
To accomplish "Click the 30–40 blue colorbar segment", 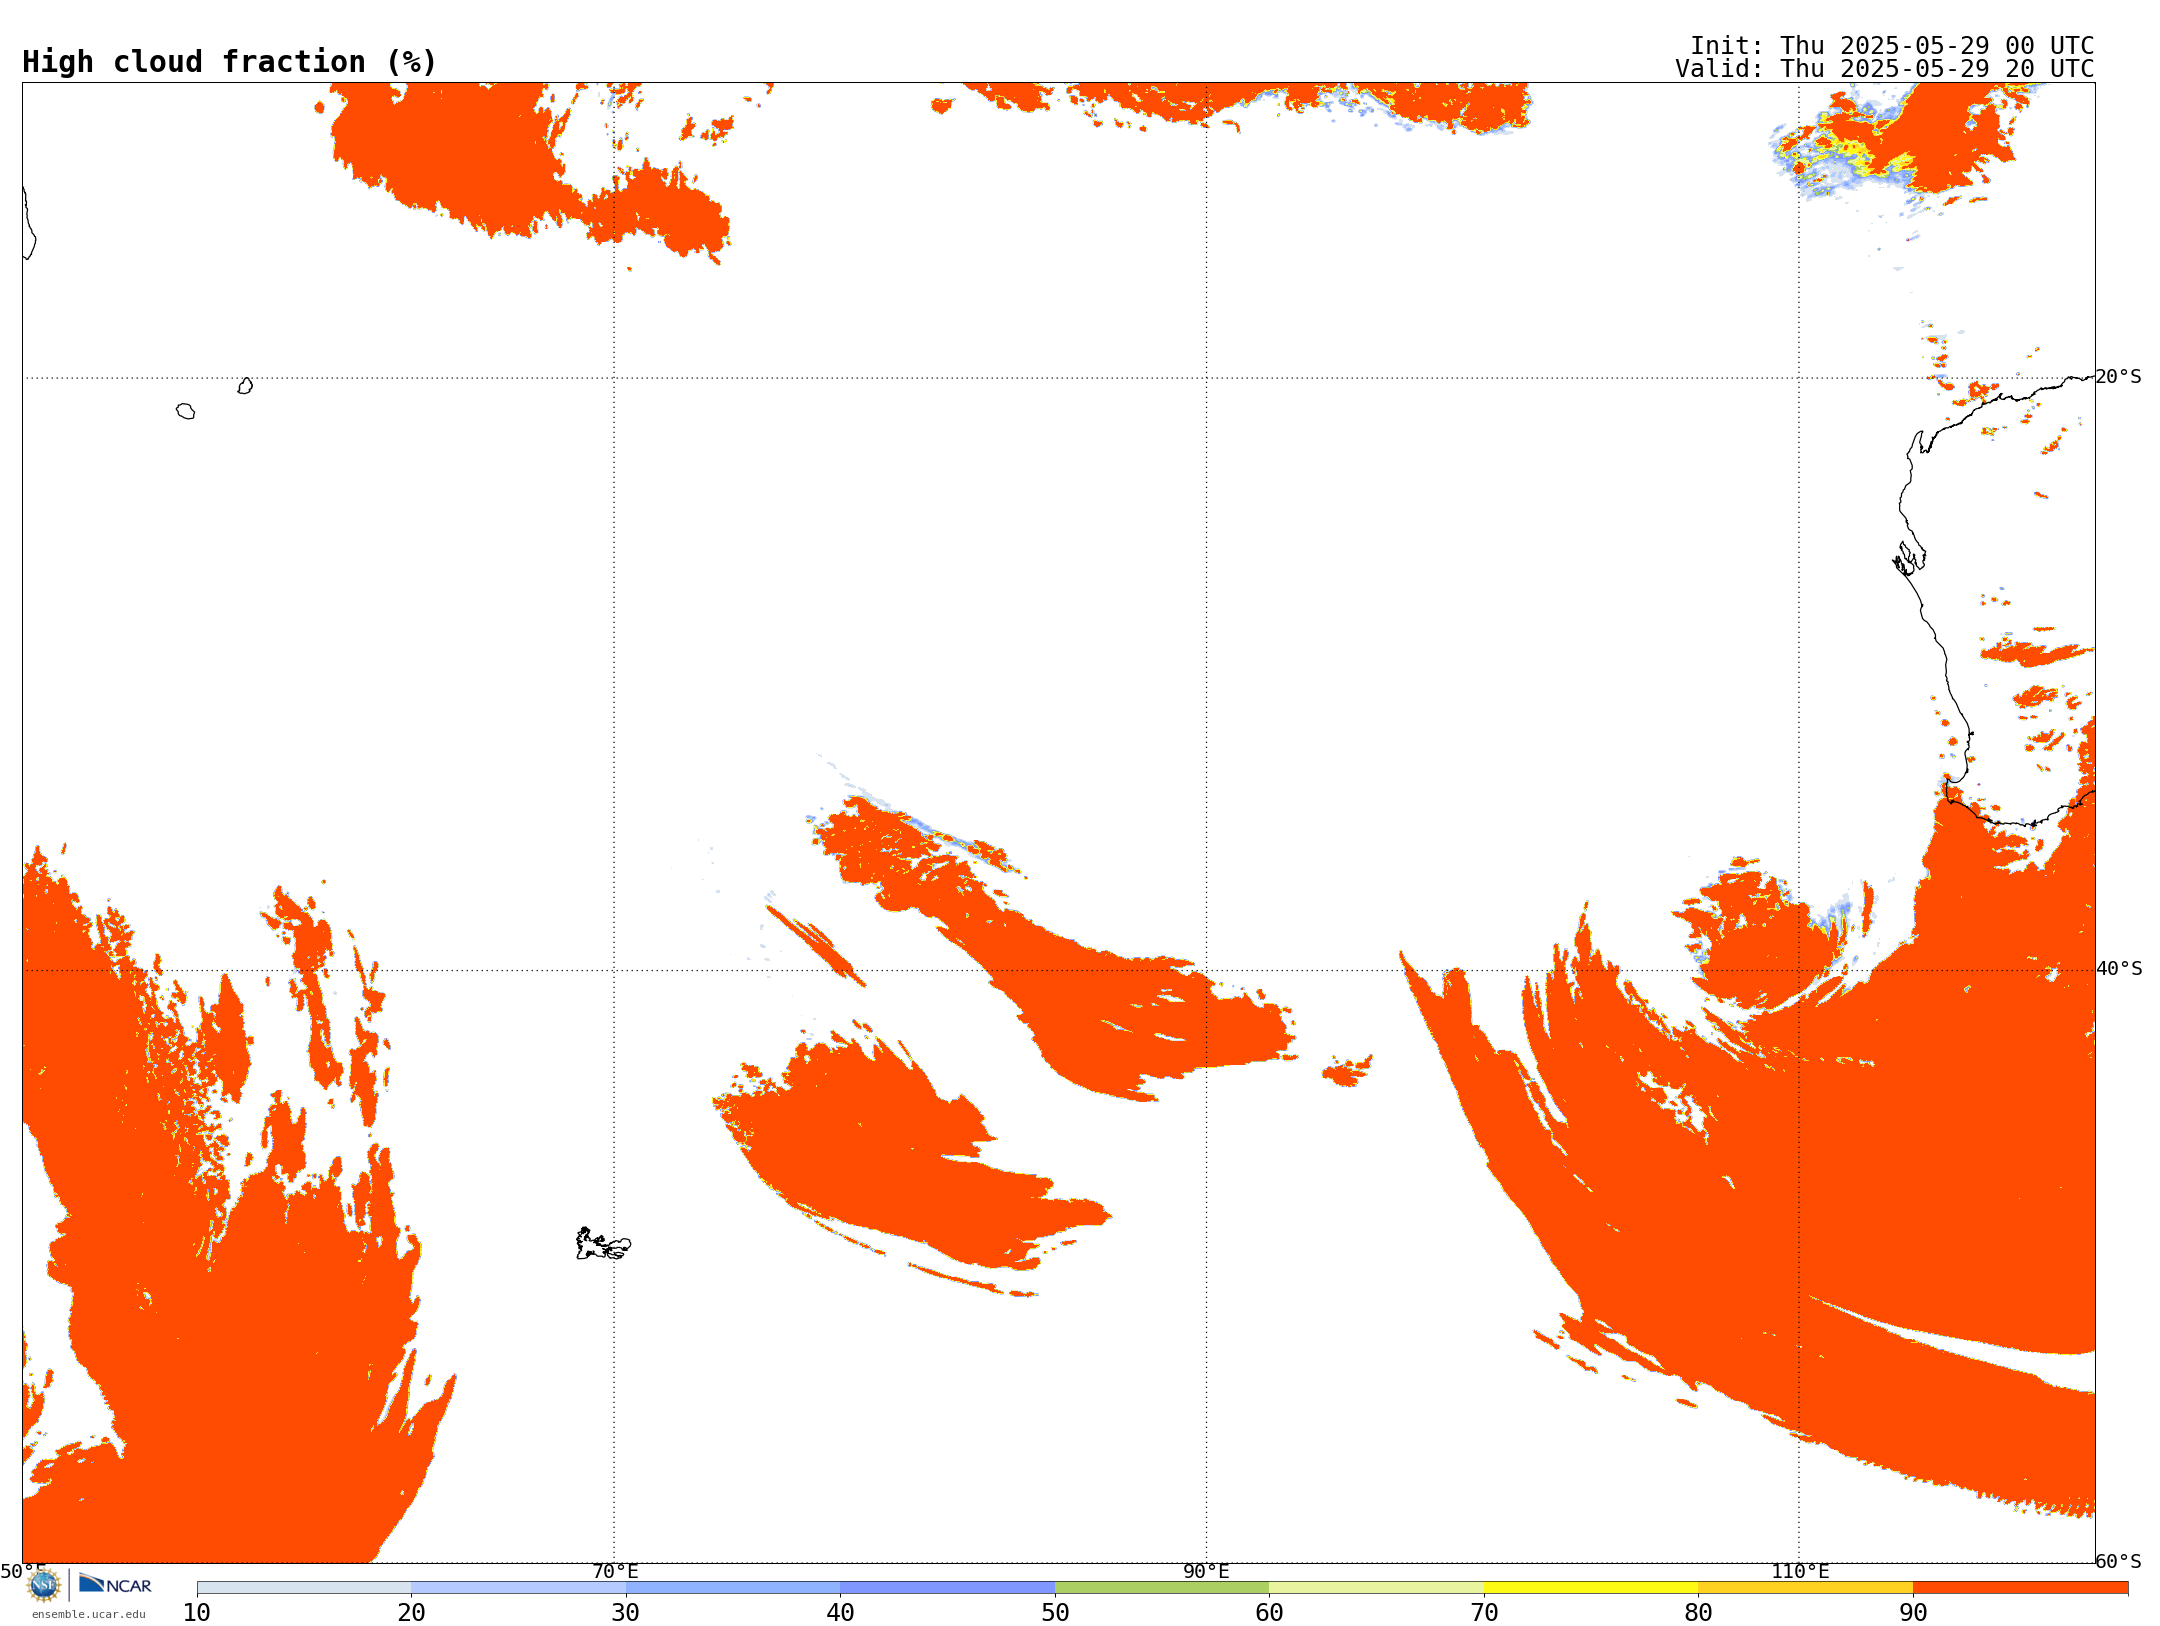I will tap(733, 1588).
